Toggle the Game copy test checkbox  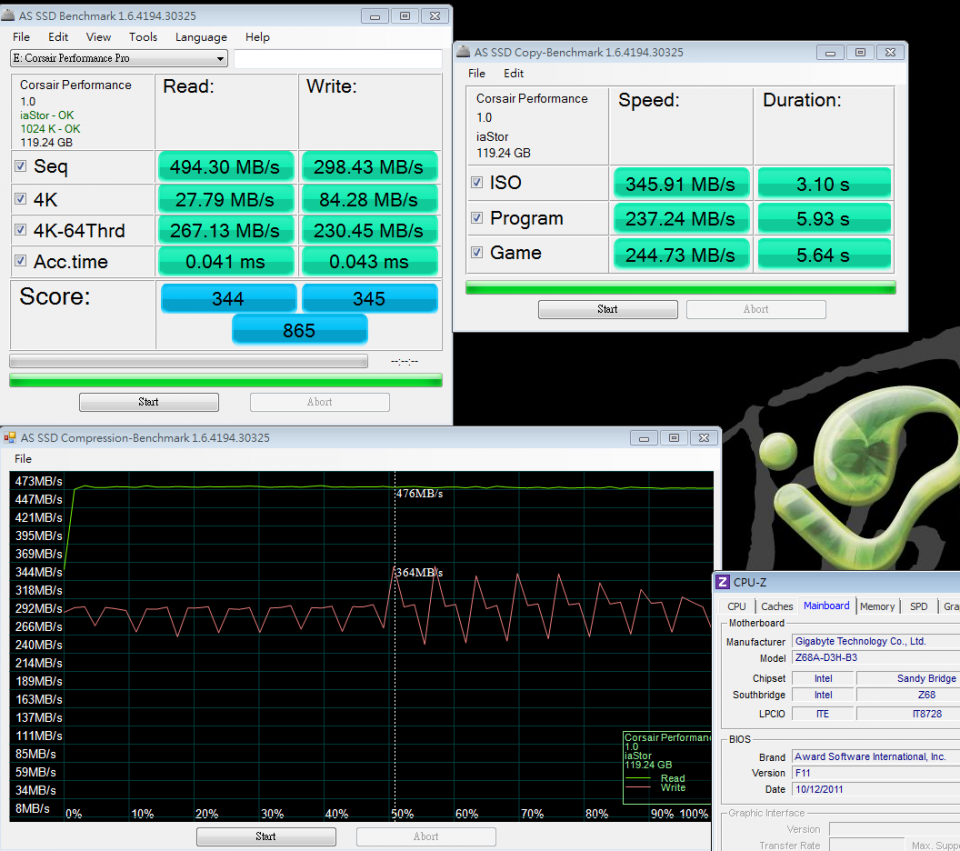477,253
